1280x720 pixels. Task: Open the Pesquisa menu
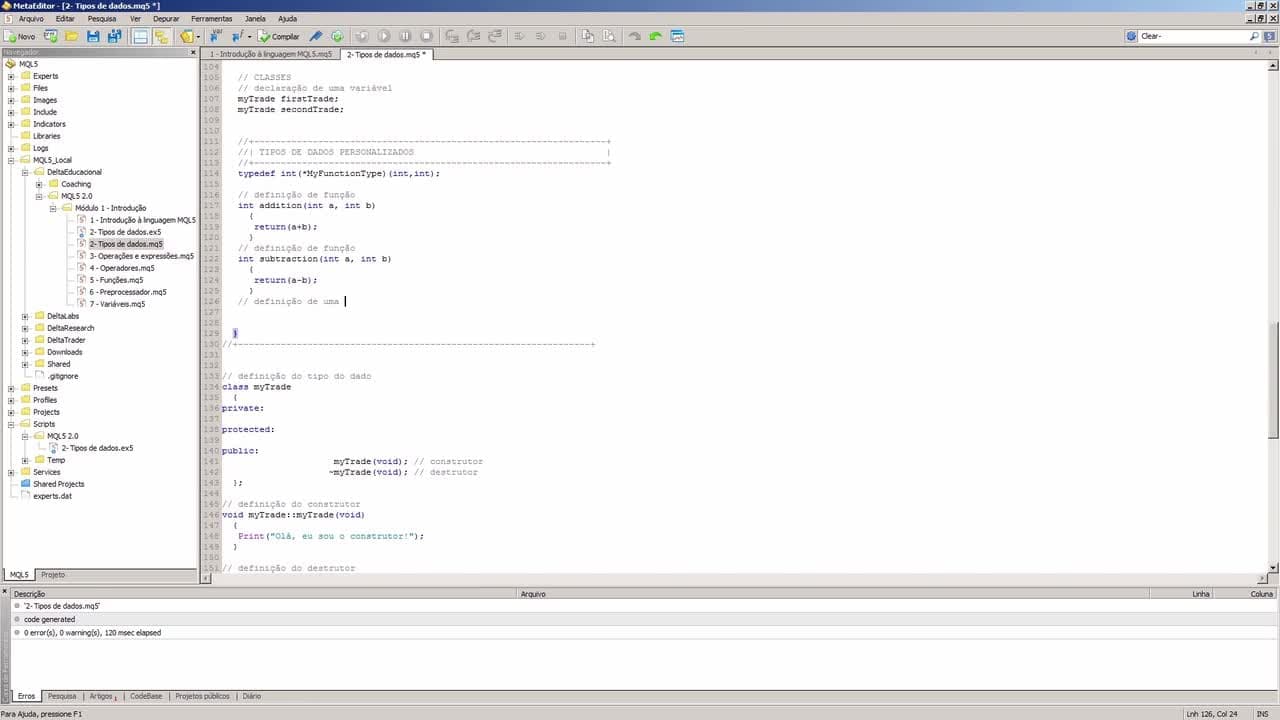(101, 18)
